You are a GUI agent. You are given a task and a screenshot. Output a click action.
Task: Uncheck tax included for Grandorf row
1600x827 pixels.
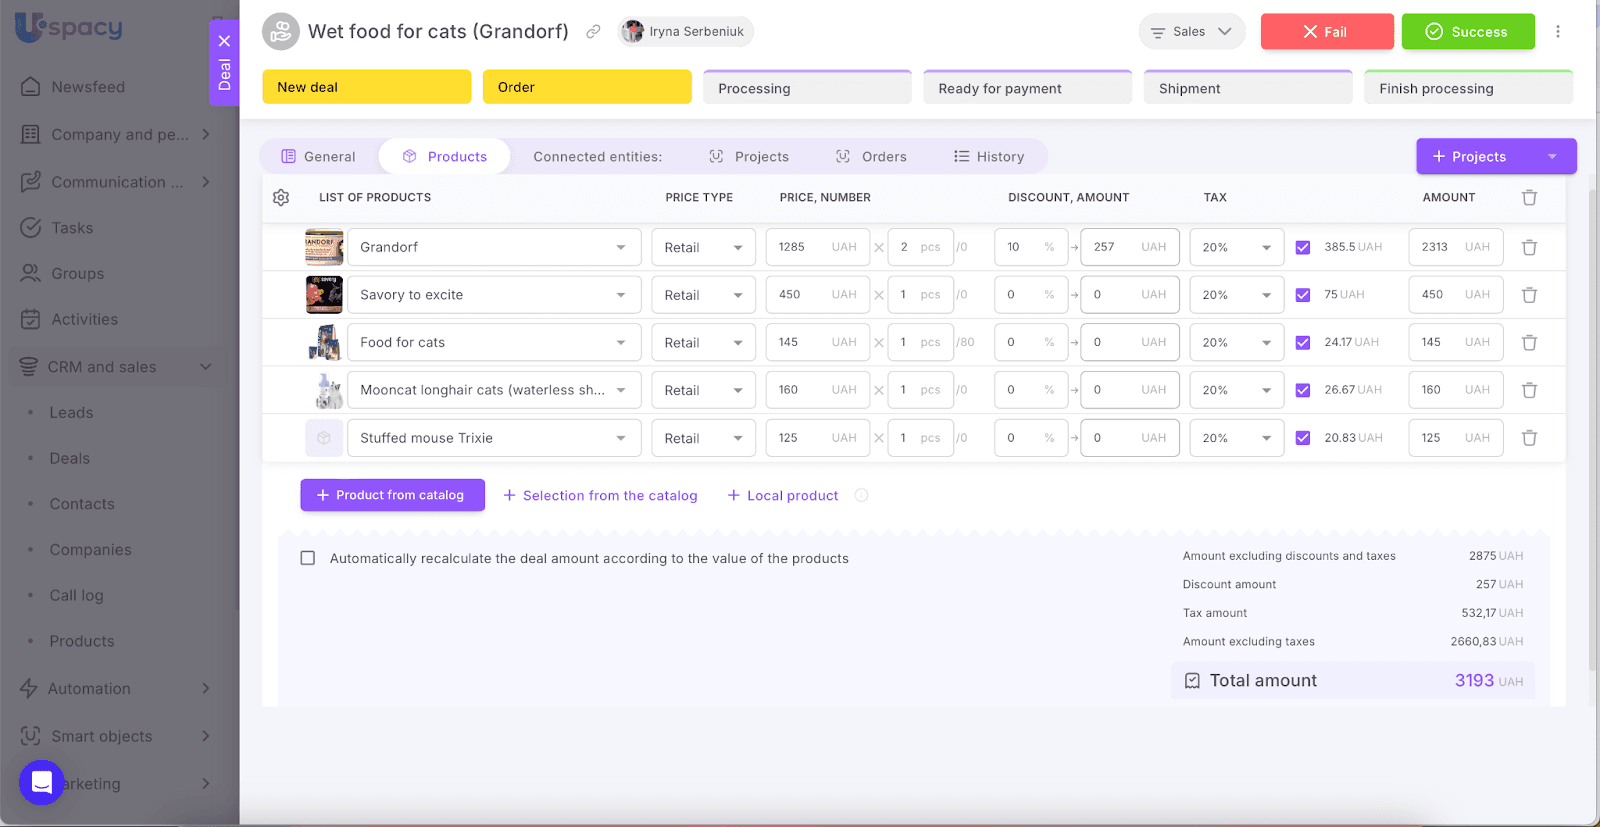click(1302, 247)
